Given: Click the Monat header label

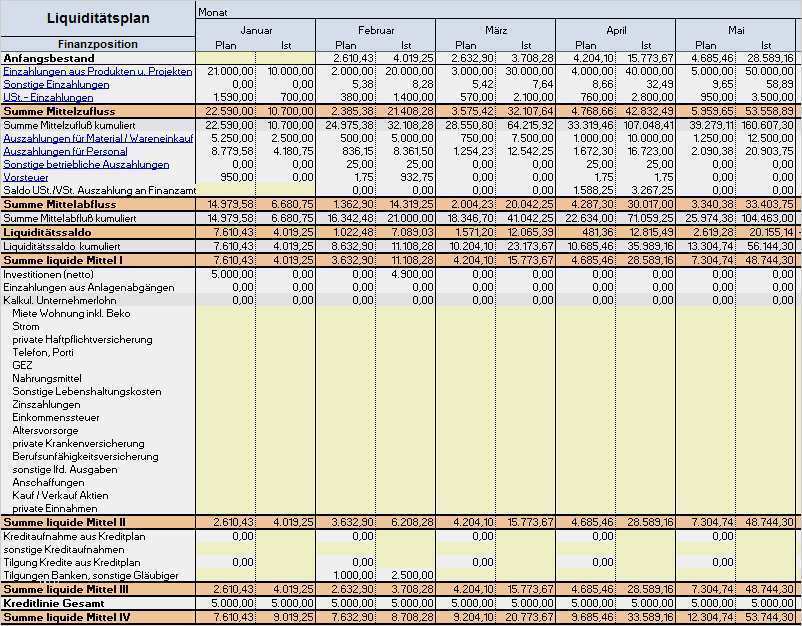Looking at the screenshot, I should [x=213, y=12].
